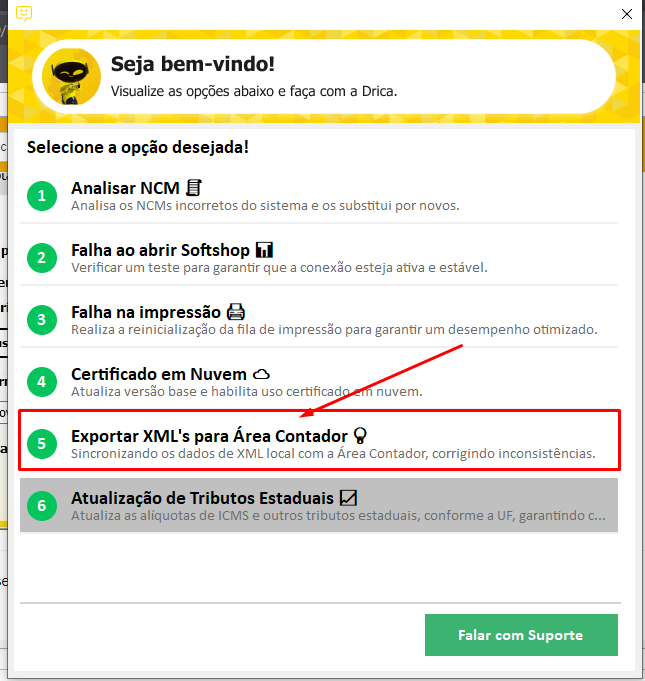Viewport: 645px width, 681px height.
Task: Click the scroll icon beside Analisar NCM
Action: [x=194, y=188]
